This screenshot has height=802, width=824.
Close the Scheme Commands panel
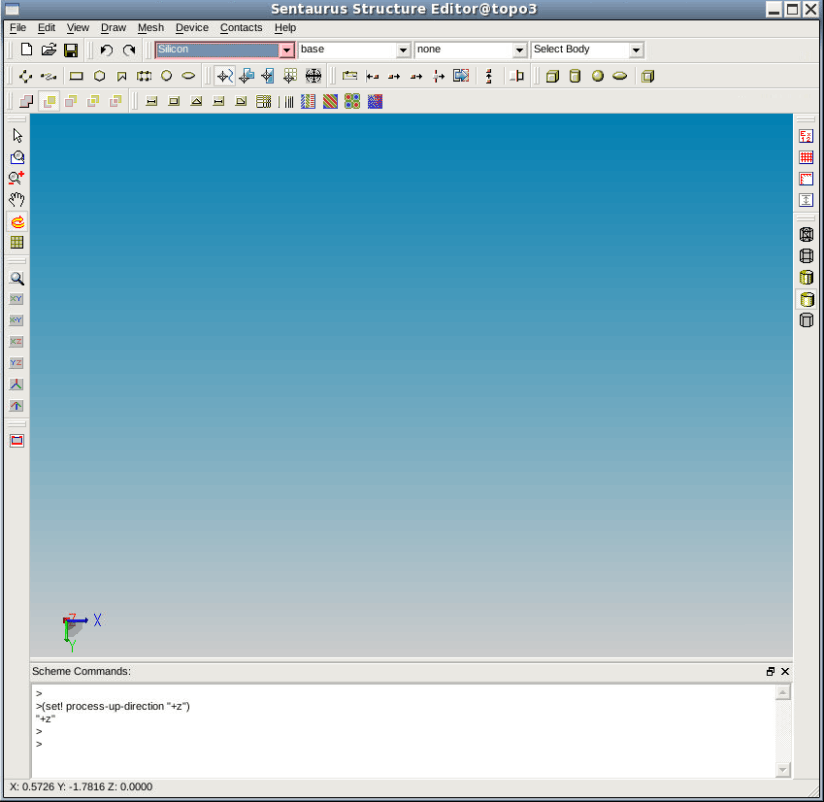click(x=785, y=672)
